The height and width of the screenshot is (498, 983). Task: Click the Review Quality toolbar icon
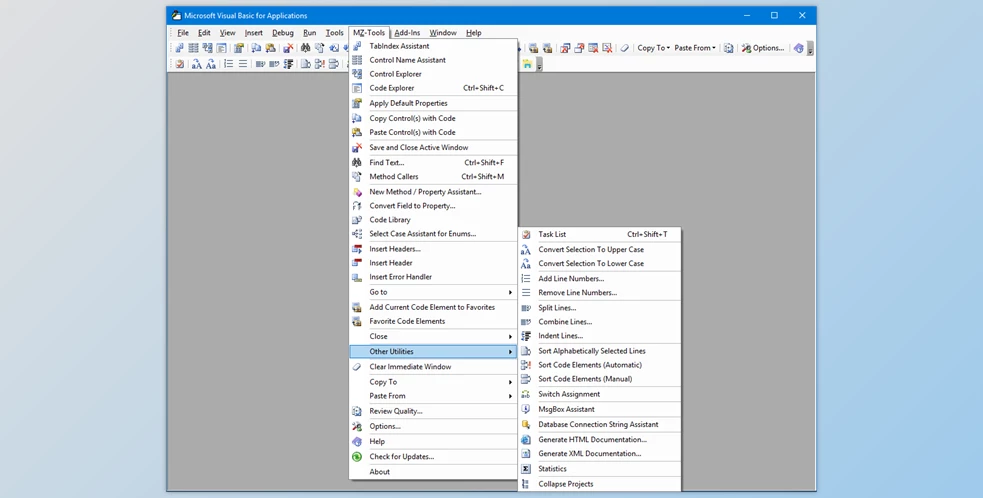728,48
